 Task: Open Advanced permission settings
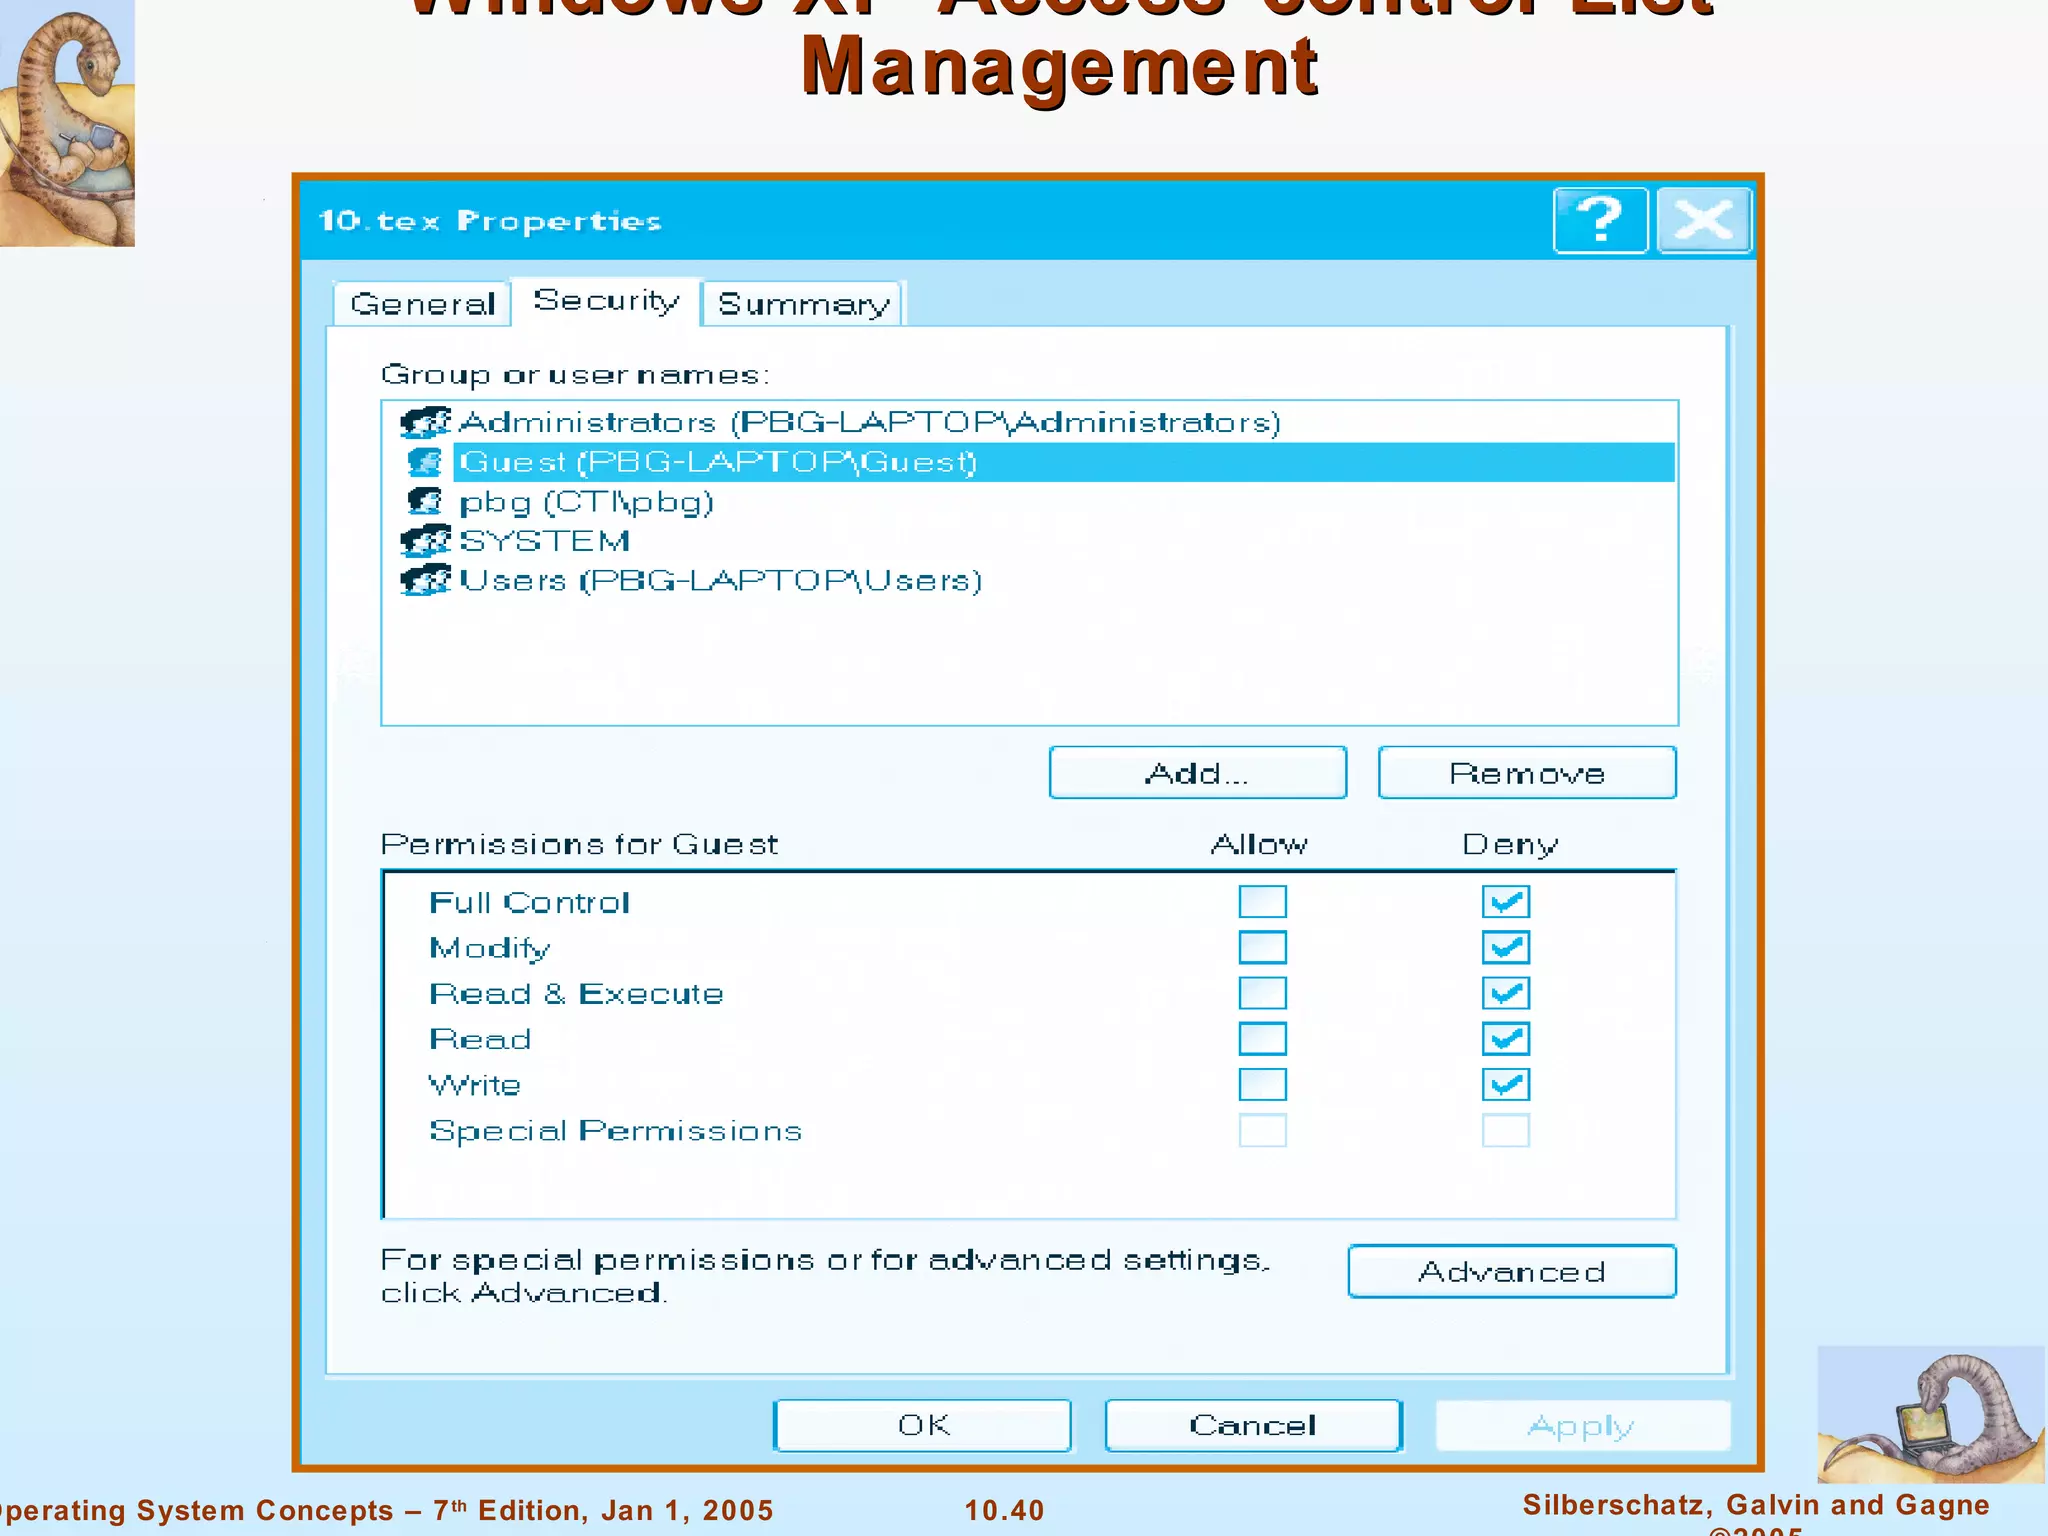(1511, 1272)
